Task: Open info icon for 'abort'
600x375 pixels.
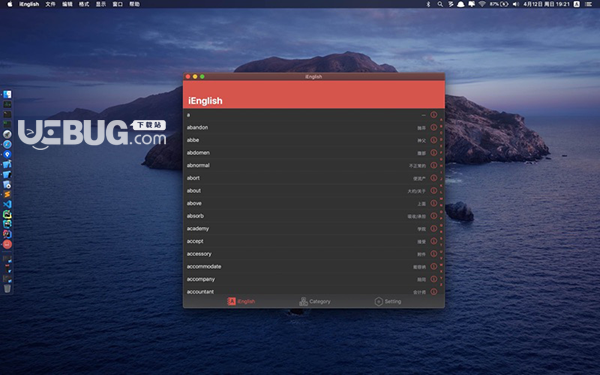Action: [x=434, y=178]
